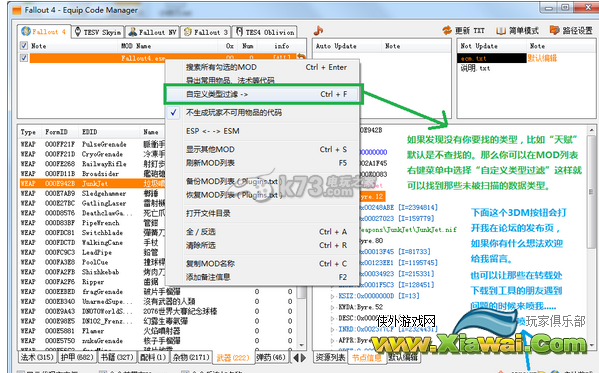Select the Shishkebab weapon row
The height and width of the screenshot is (373, 599).
(92, 272)
